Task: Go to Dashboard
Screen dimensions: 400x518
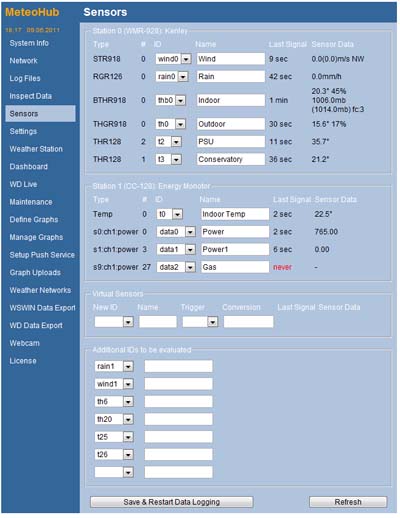Action: pos(28,167)
